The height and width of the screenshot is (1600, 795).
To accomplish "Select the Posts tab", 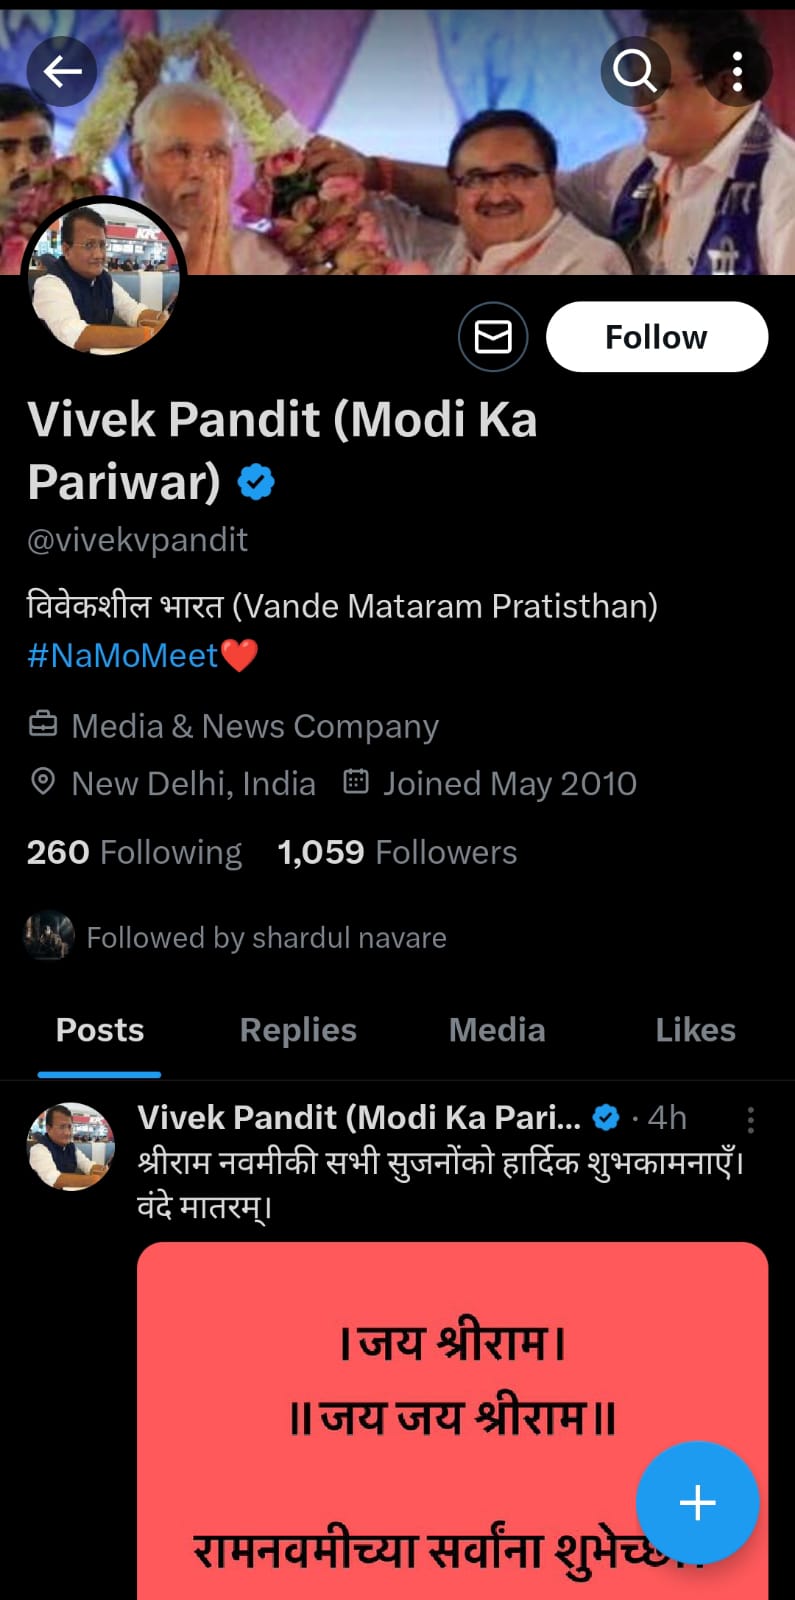I will click(x=100, y=1030).
